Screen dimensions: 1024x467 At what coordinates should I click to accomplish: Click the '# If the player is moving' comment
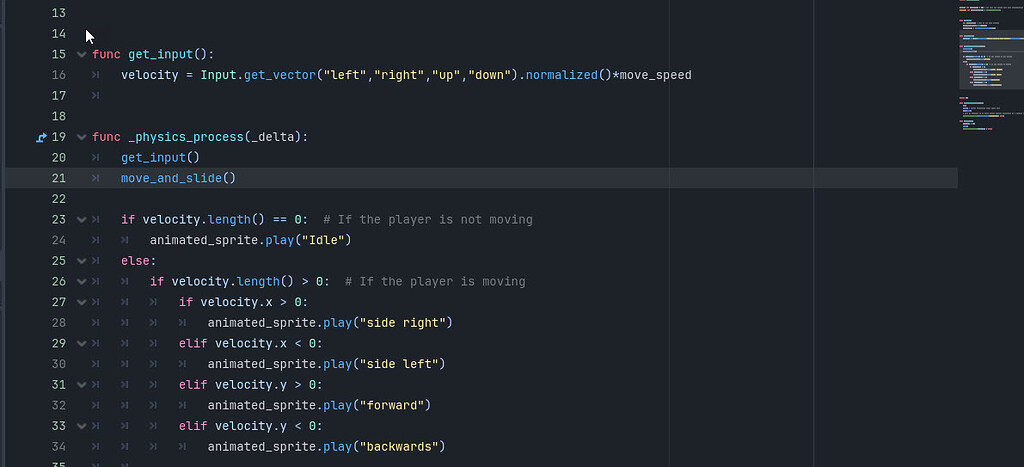pos(435,282)
